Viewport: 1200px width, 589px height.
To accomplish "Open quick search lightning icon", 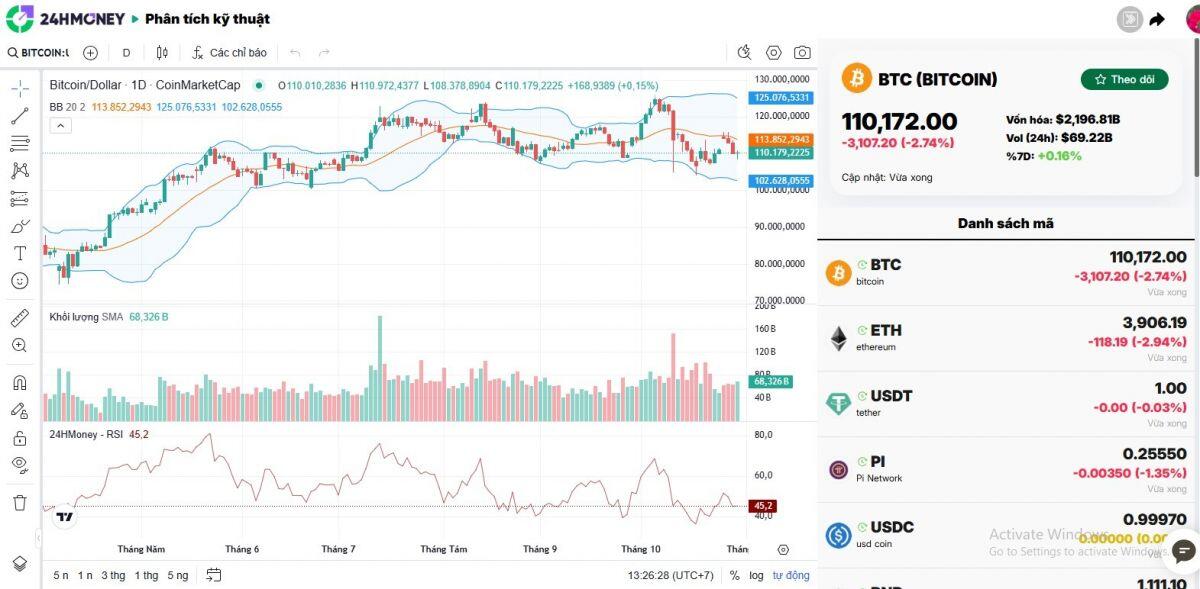I will pyautogui.click(x=744, y=52).
